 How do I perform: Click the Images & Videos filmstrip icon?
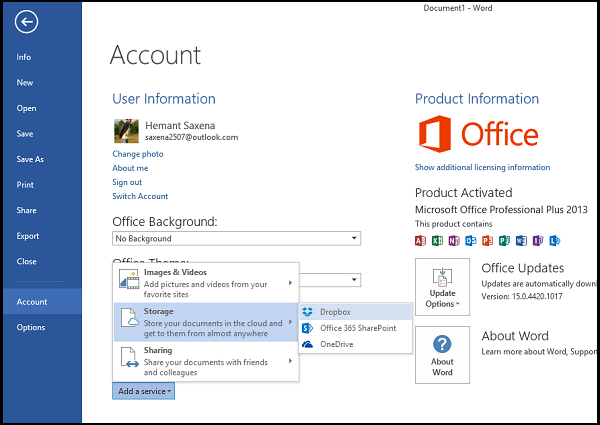click(x=129, y=279)
